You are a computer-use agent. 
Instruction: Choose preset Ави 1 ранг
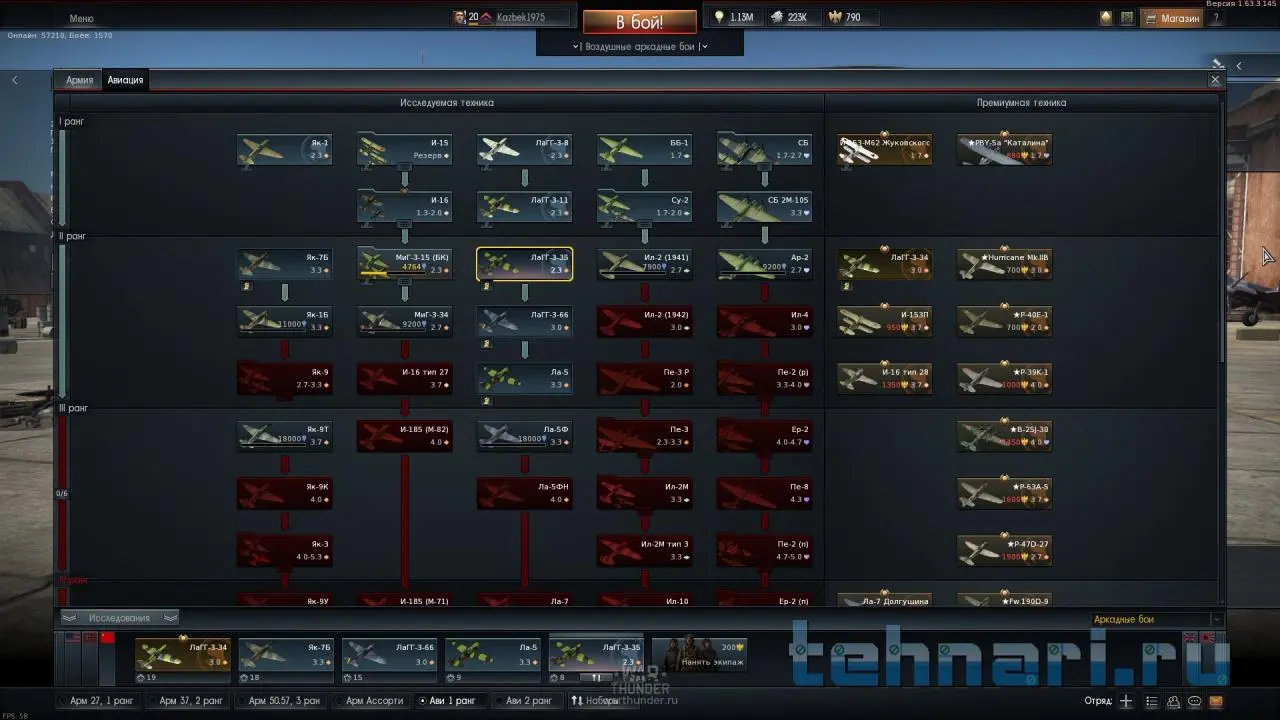click(x=451, y=701)
